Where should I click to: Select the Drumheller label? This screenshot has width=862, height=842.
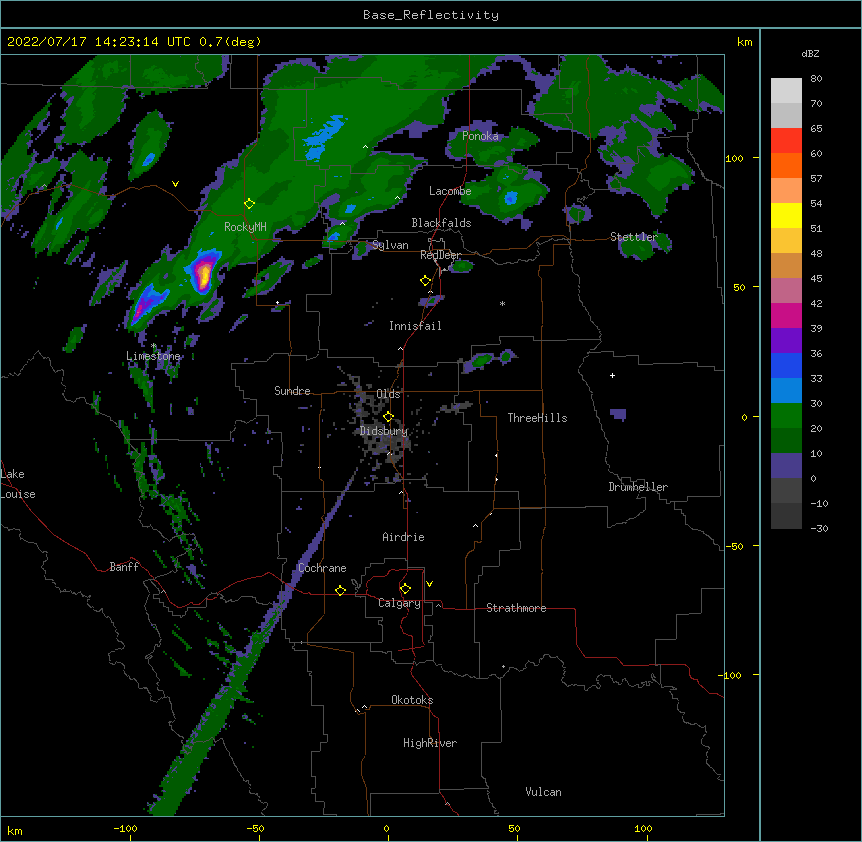coord(638,487)
